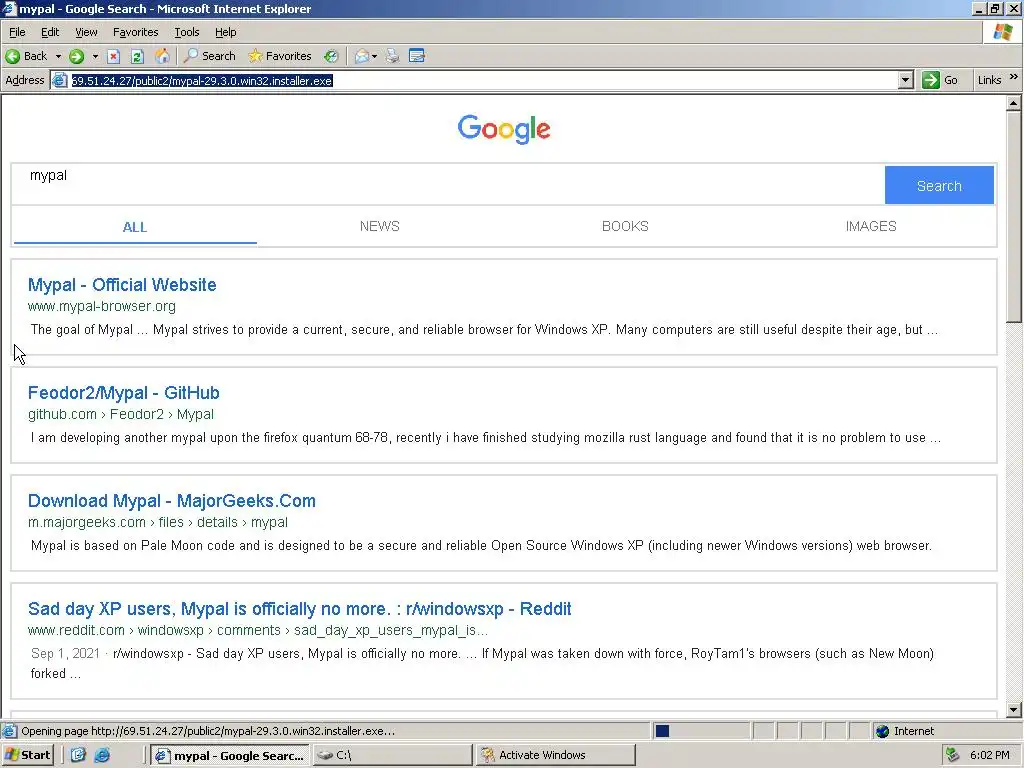Click the Print icon
Viewport: 1024px width, 768px height.
pyautogui.click(x=392, y=56)
